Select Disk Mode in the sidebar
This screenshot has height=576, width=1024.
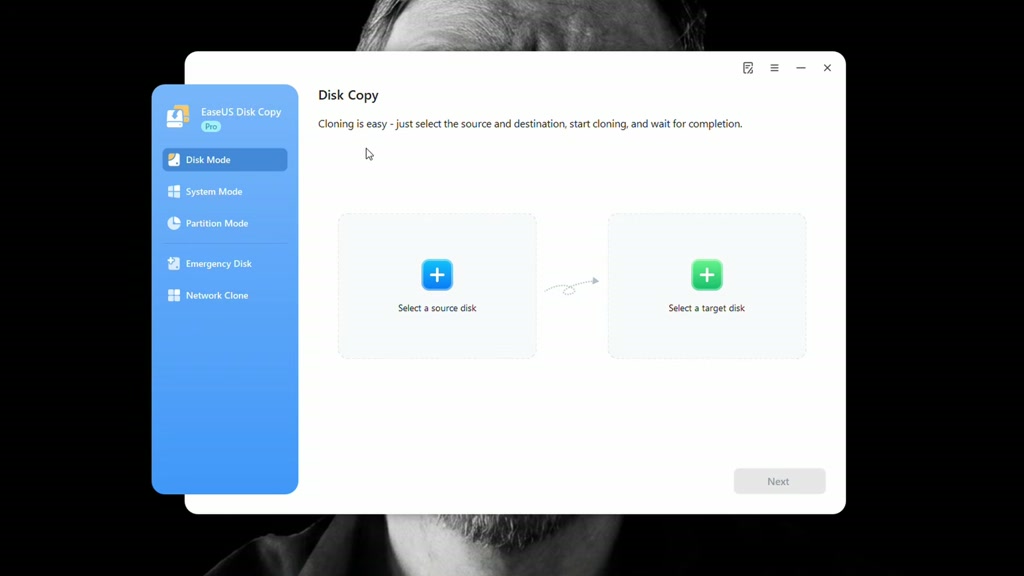pyautogui.click(x=225, y=160)
